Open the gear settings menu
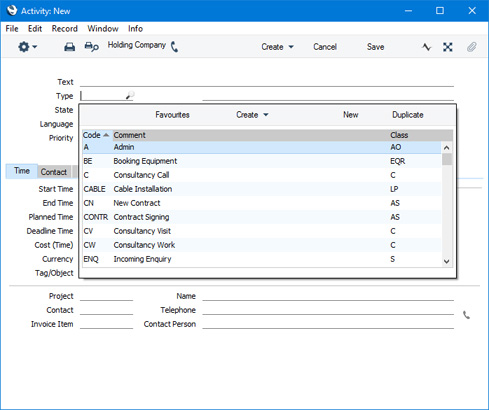 [x=27, y=47]
